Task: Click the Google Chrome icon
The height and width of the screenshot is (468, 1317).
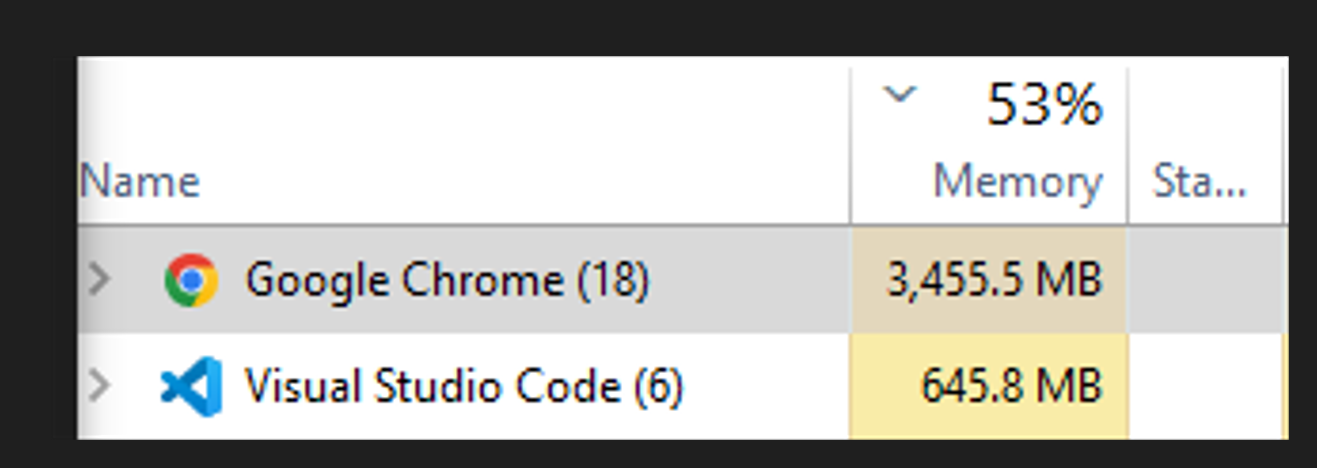Action: click(x=191, y=280)
